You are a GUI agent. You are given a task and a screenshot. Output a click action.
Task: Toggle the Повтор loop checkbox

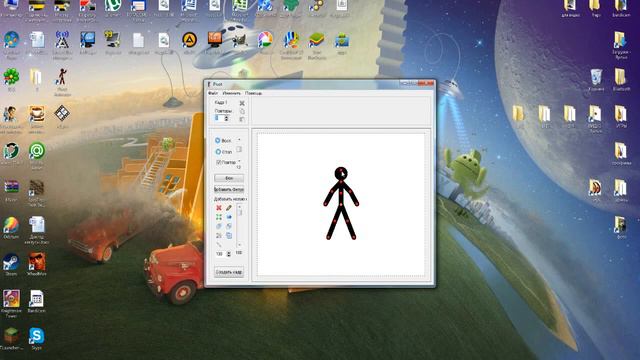tap(218, 162)
